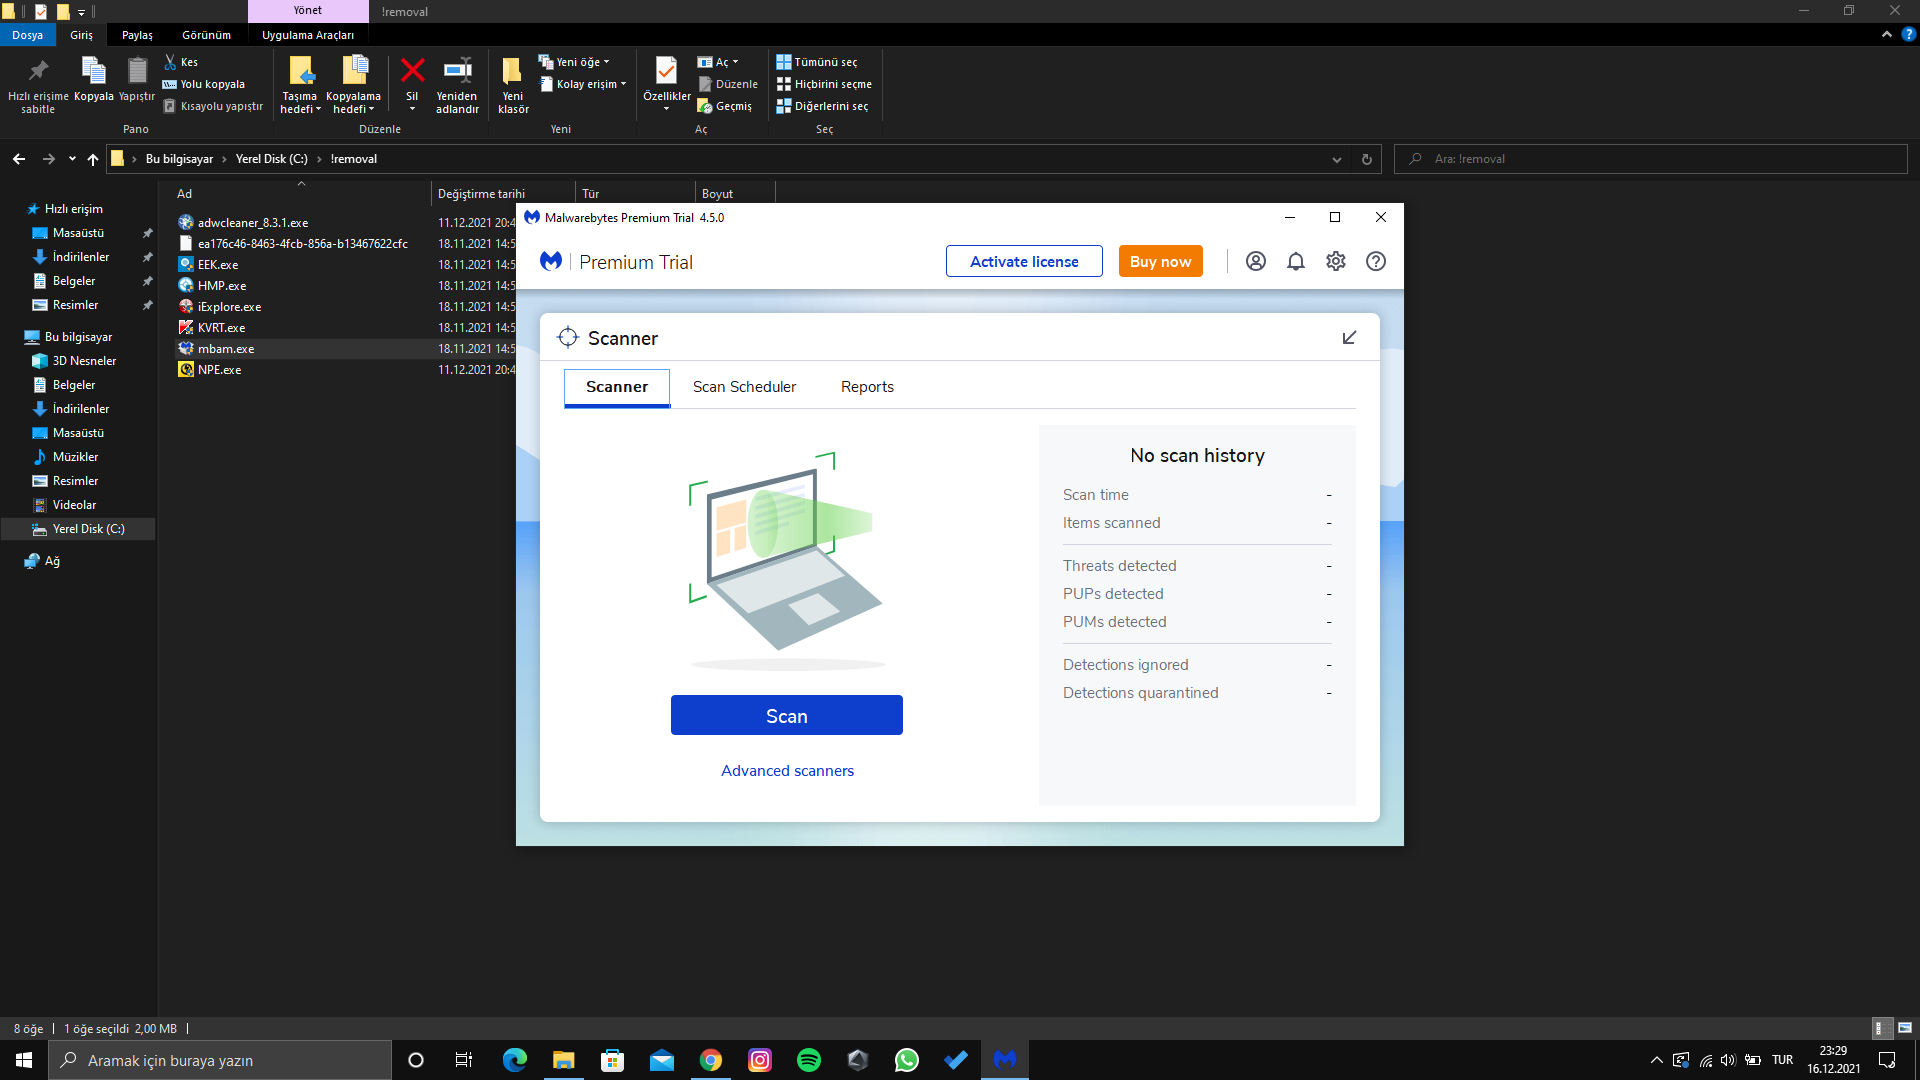Open Malwarebytes settings gear
The width and height of the screenshot is (1920, 1080).
1336,261
